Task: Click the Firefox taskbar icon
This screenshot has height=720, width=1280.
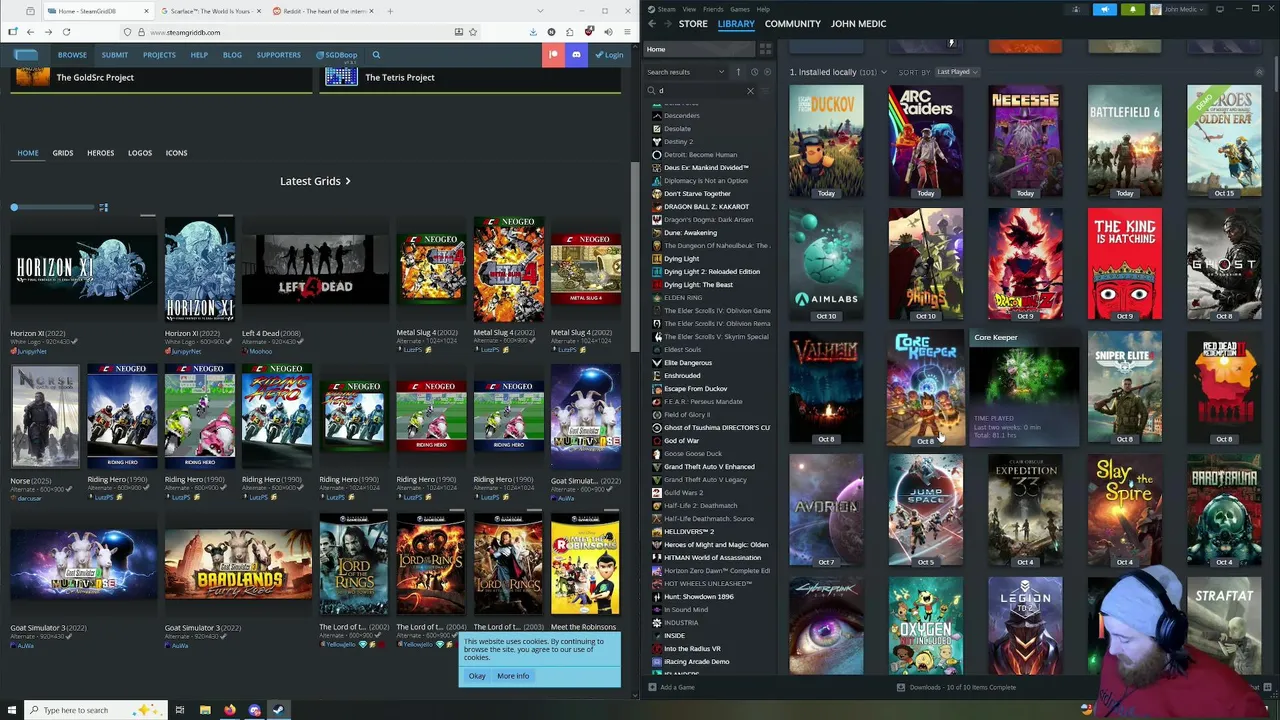Action: click(230, 710)
